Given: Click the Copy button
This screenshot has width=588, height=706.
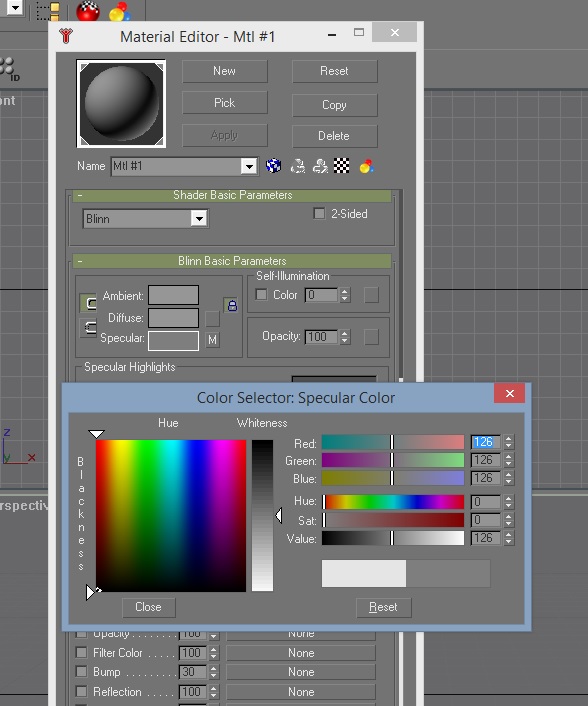Looking at the screenshot, I should (335, 105).
